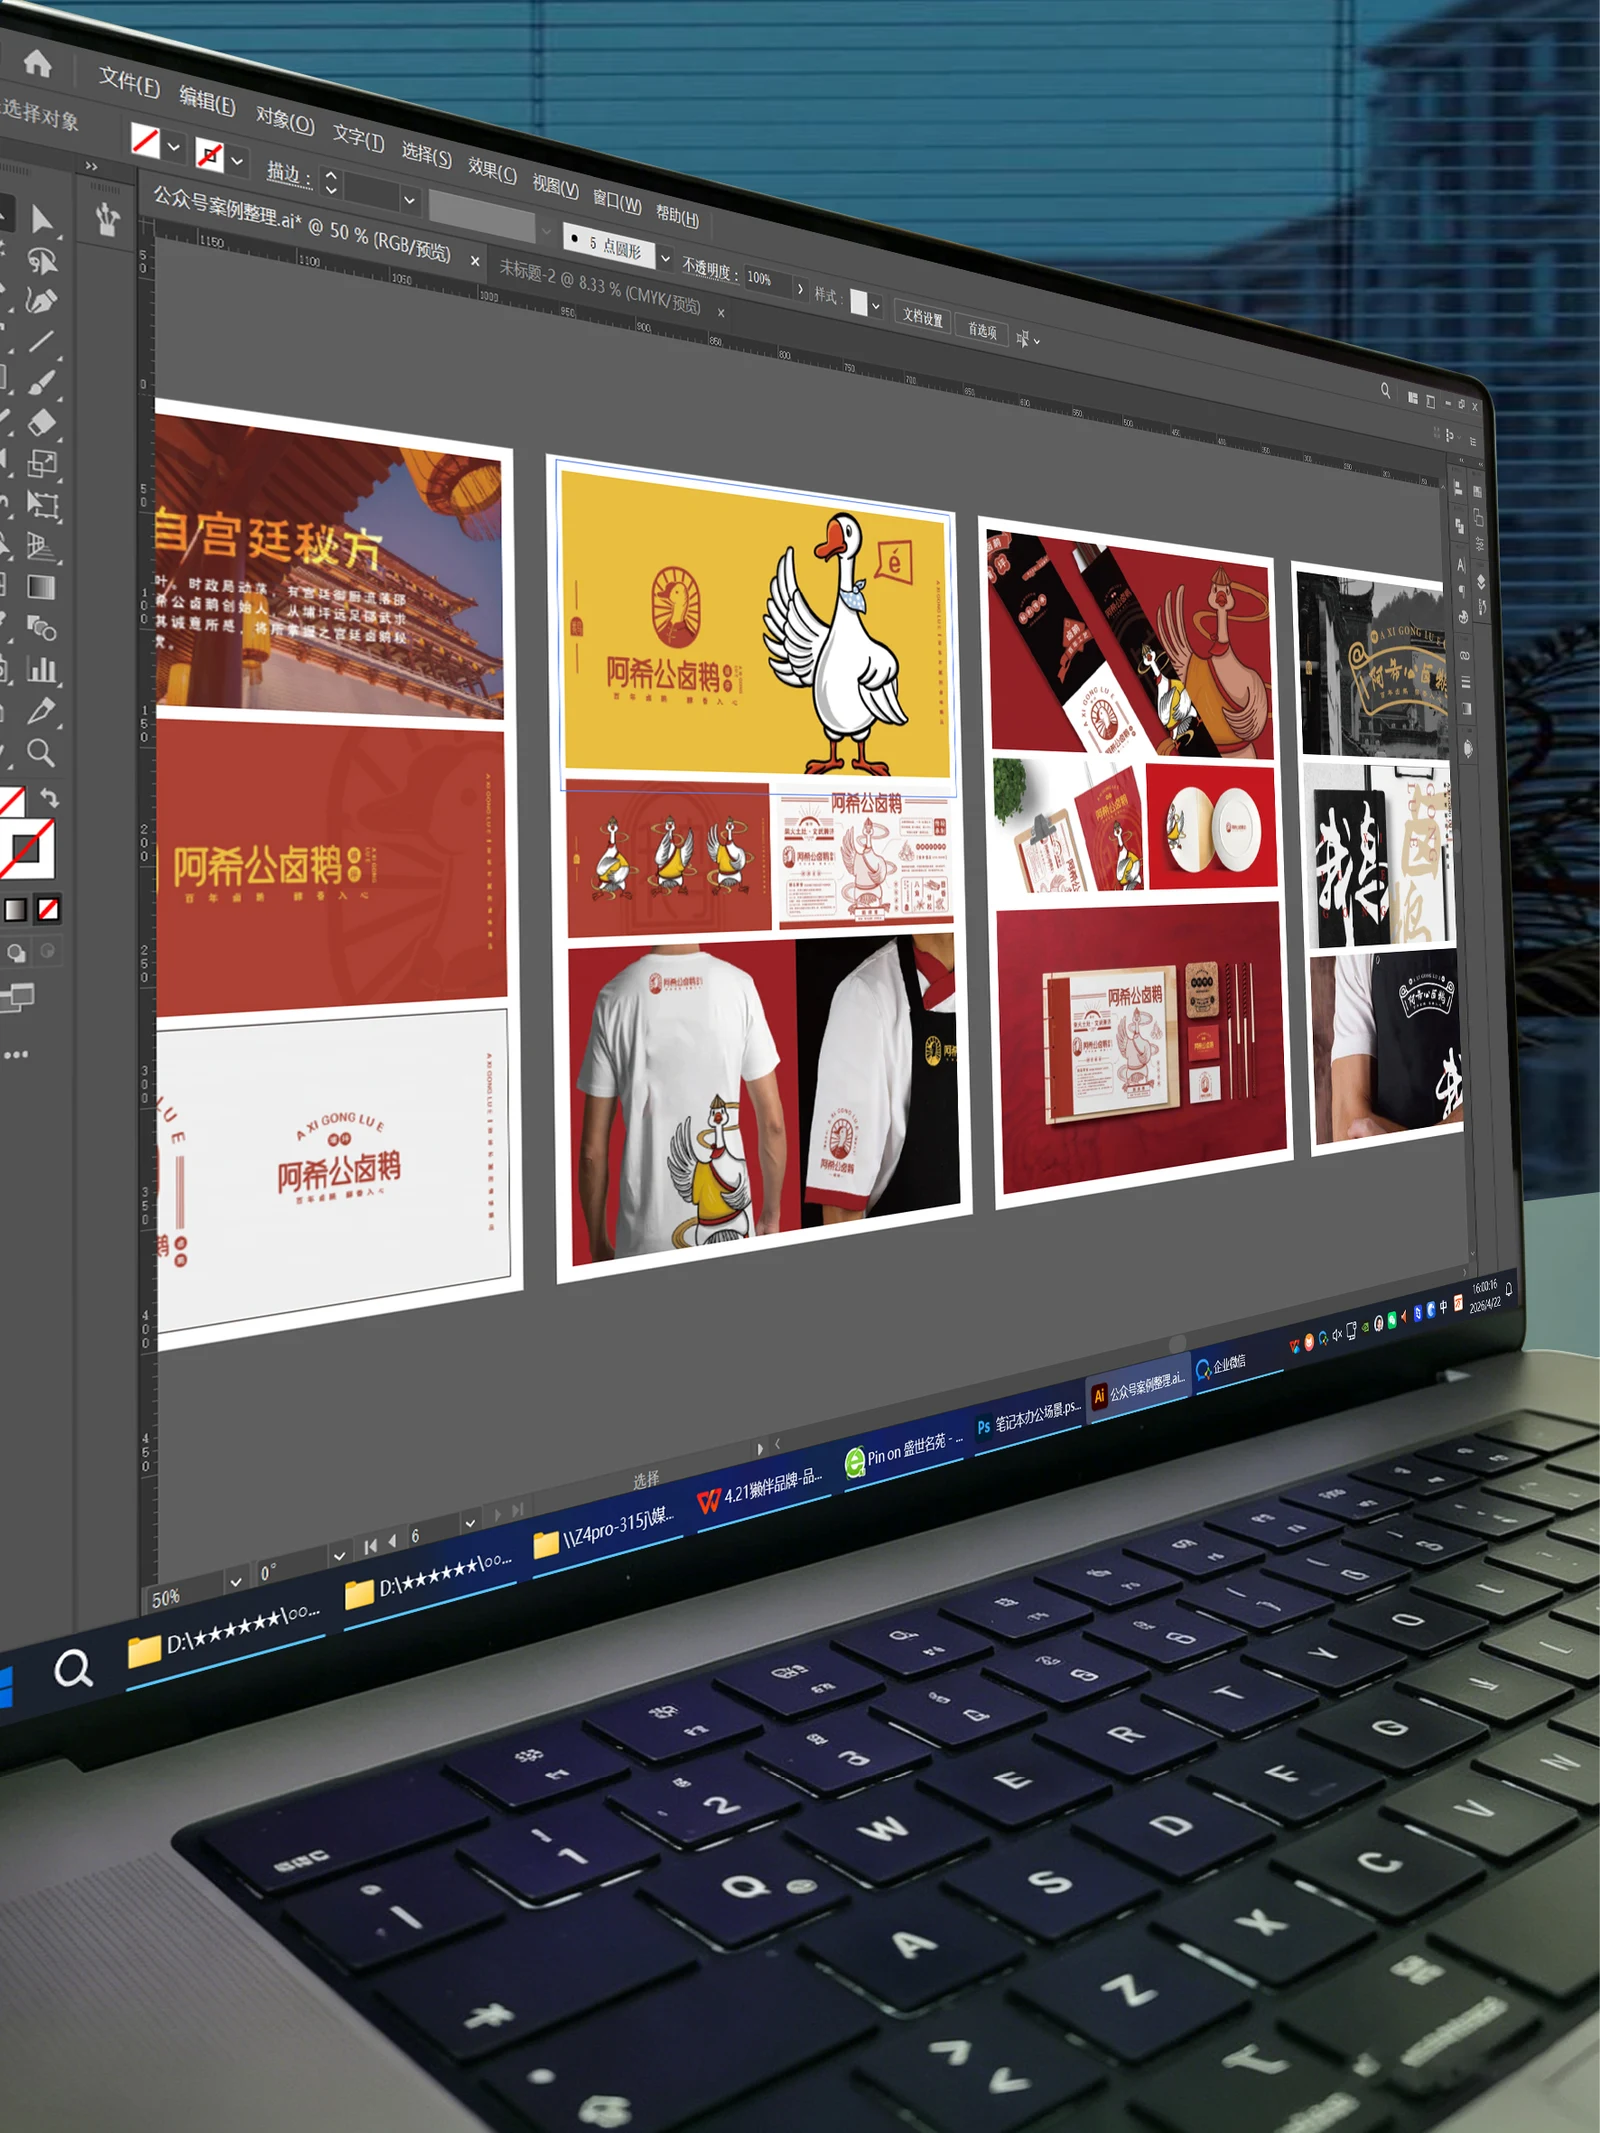Select the Gradient tool
Screen dimensions: 1600x2133
pyautogui.click(x=42, y=587)
